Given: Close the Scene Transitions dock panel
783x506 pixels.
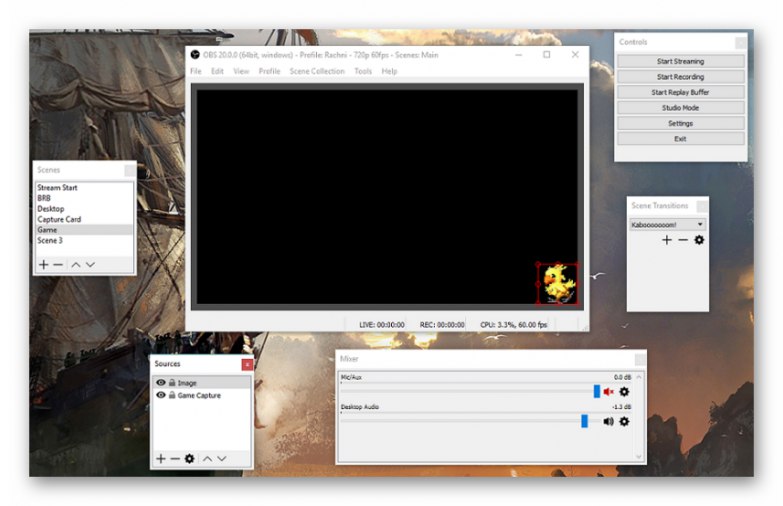Looking at the screenshot, I should 702,206.
